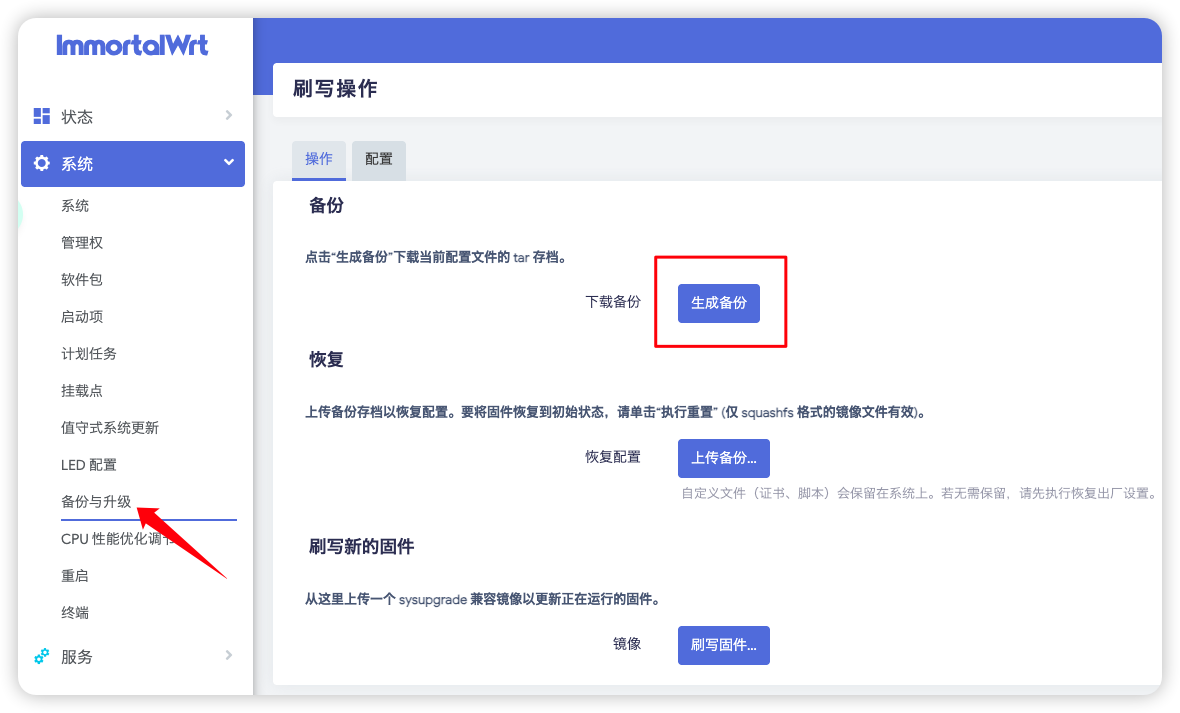Collapse the 系统 menu chevron
The height and width of the screenshot is (713, 1180).
click(229, 162)
